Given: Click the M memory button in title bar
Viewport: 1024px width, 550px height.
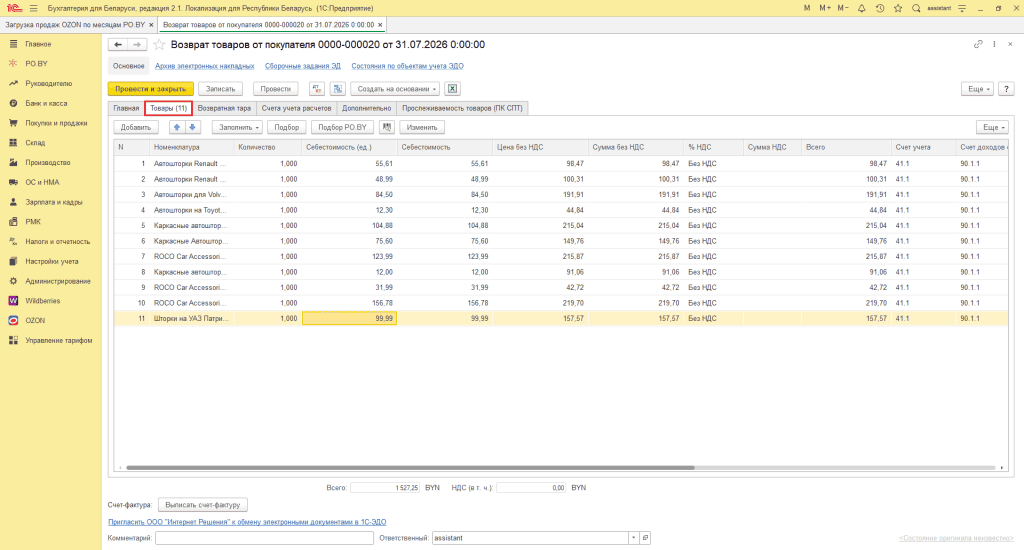Looking at the screenshot, I should coord(807,8).
